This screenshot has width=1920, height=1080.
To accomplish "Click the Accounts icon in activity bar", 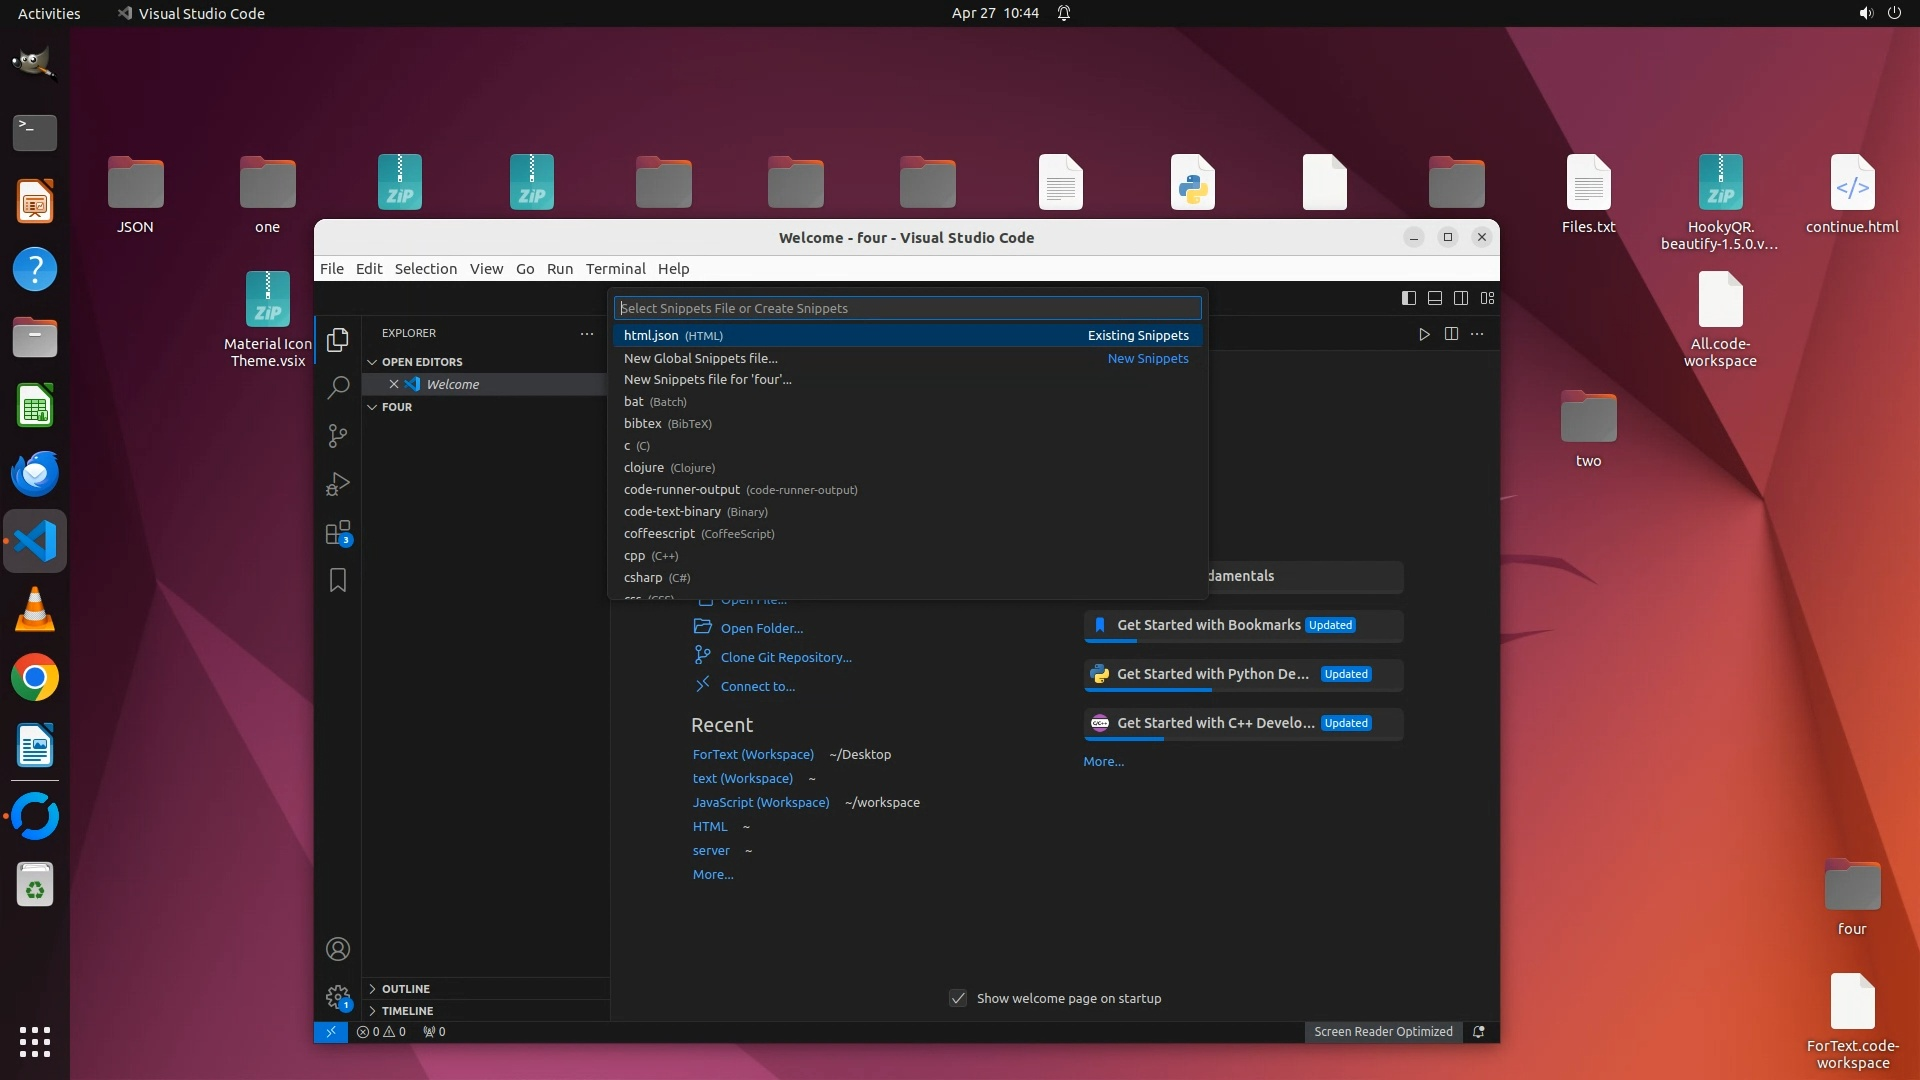I will pos(338,949).
